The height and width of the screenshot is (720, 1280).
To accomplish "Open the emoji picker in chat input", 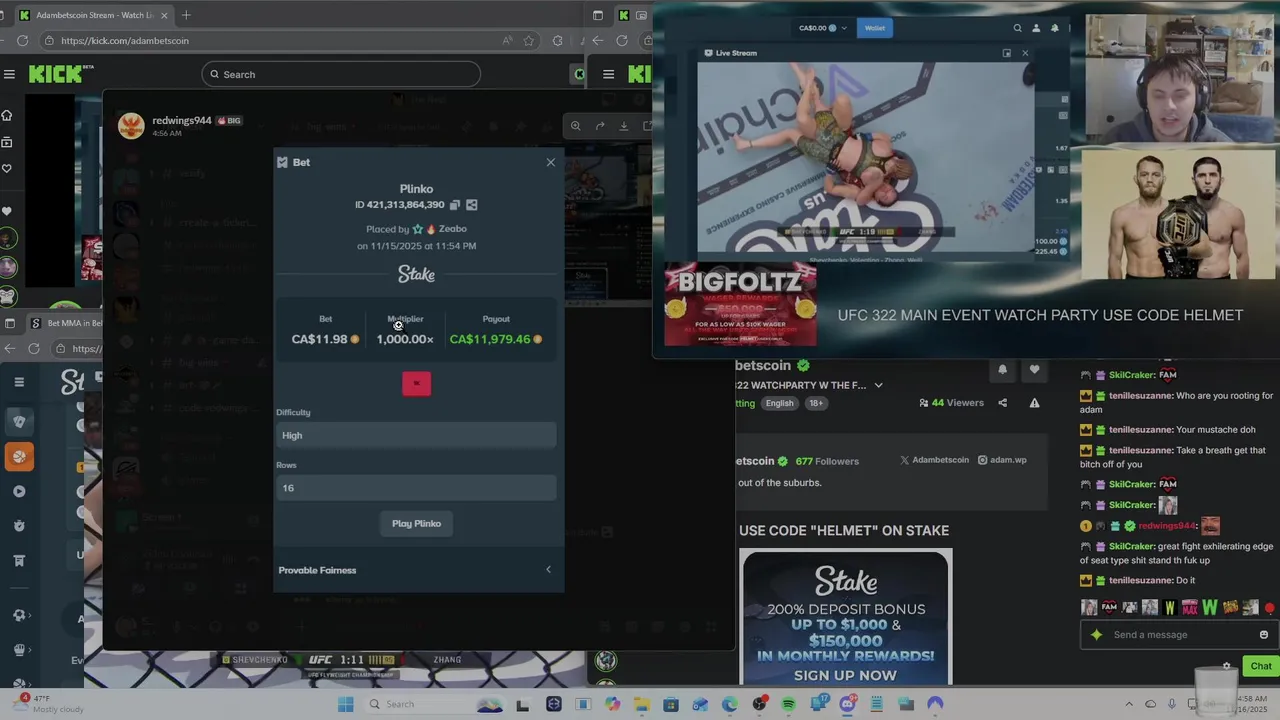I will point(1264,635).
